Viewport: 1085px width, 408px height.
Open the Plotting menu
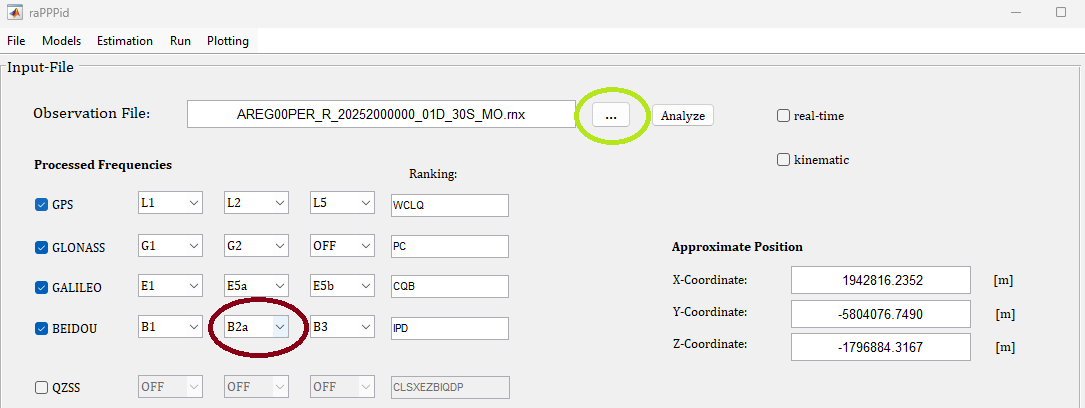pyautogui.click(x=230, y=41)
